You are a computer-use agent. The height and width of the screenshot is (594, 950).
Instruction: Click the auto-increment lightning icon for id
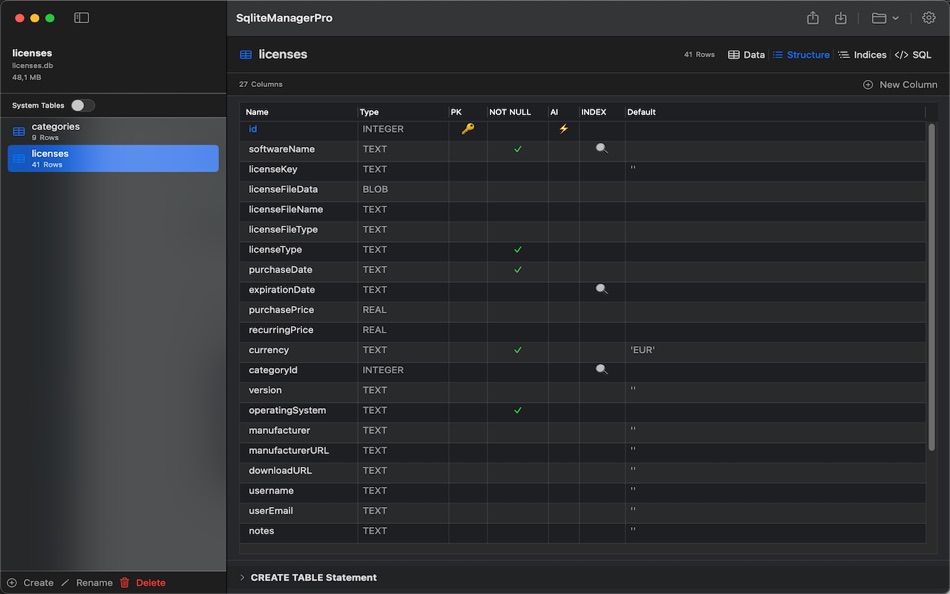[x=563, y=129]
